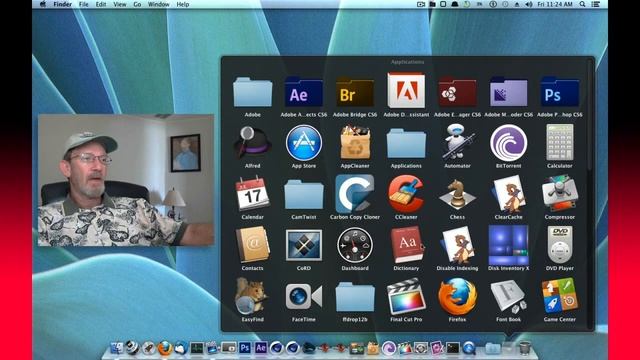Open Notification Center list icon
This screenshot has width=640, height=360.
click(596, 4)
